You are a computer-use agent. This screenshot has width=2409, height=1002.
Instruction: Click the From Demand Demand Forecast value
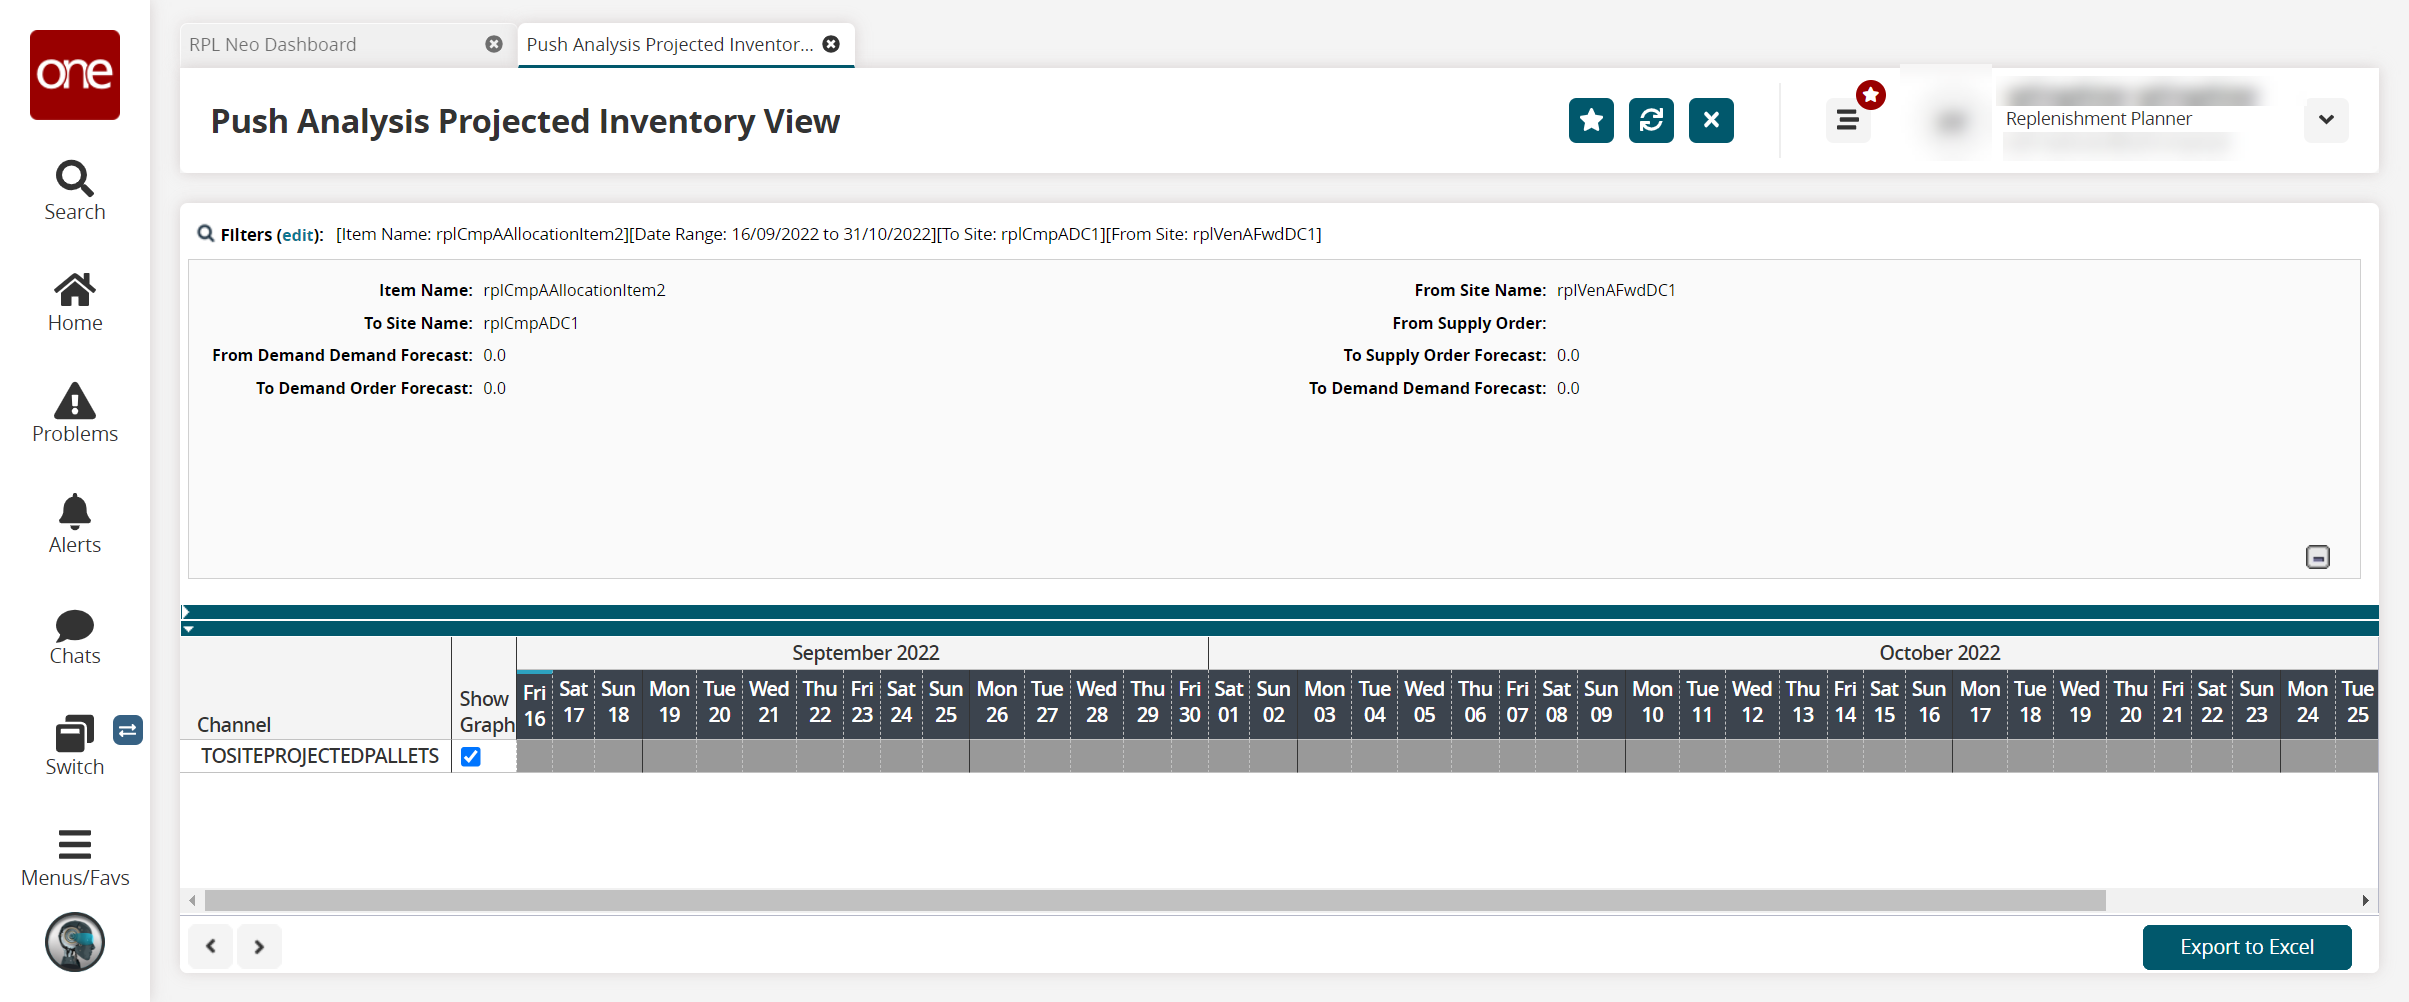pyautogui.click(x=495, y=356)
